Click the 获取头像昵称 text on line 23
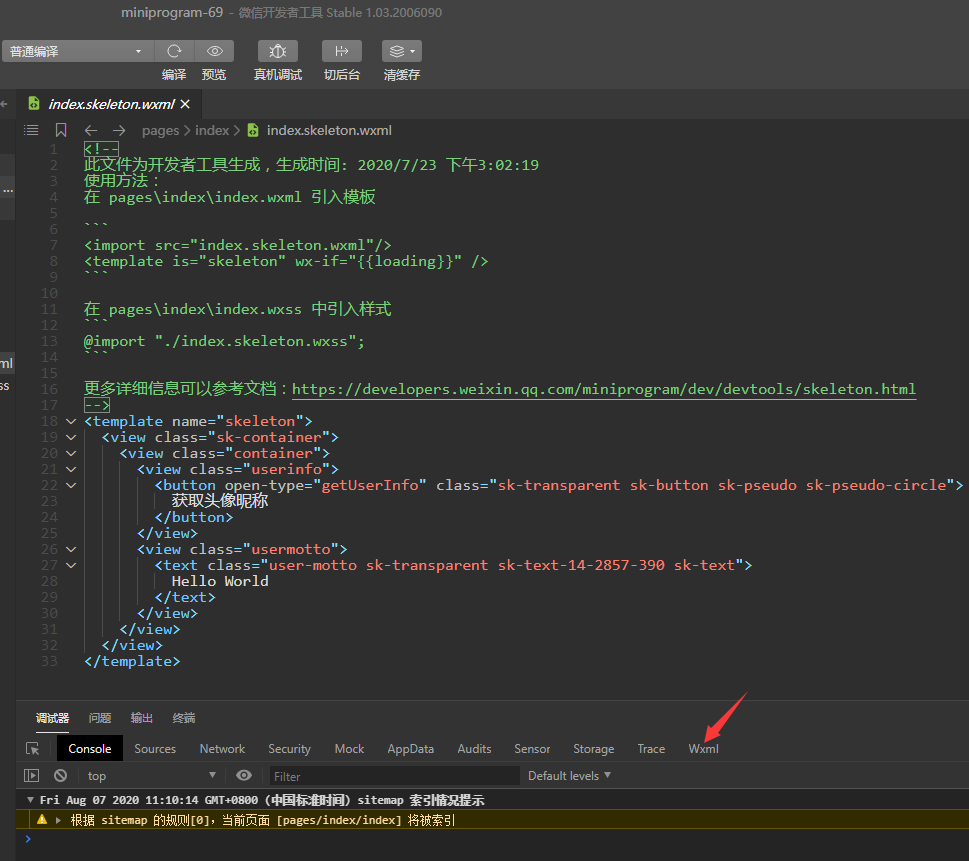Screen dimensions: 969x861 [x=220, y=501]
